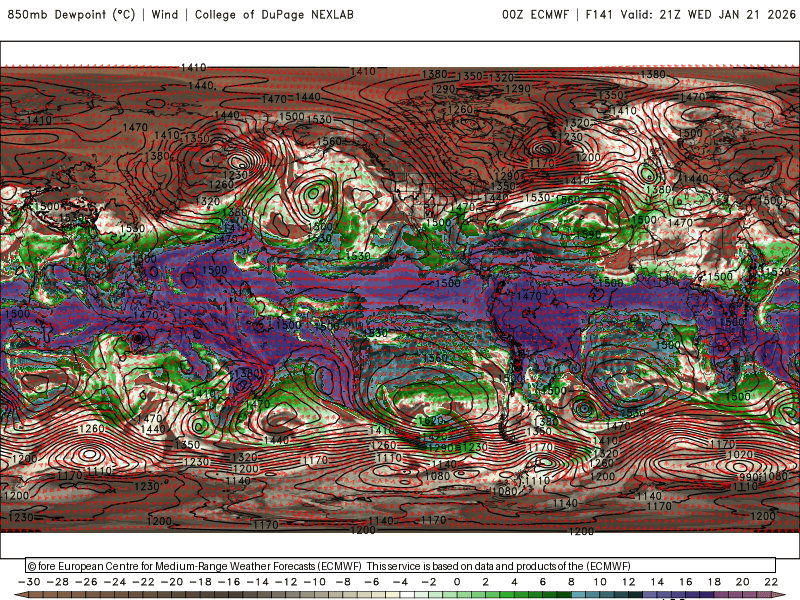Viewport: 800px width, 600px height.
Task: Click the -30 colorbar scale label
Action: [29, 582]
